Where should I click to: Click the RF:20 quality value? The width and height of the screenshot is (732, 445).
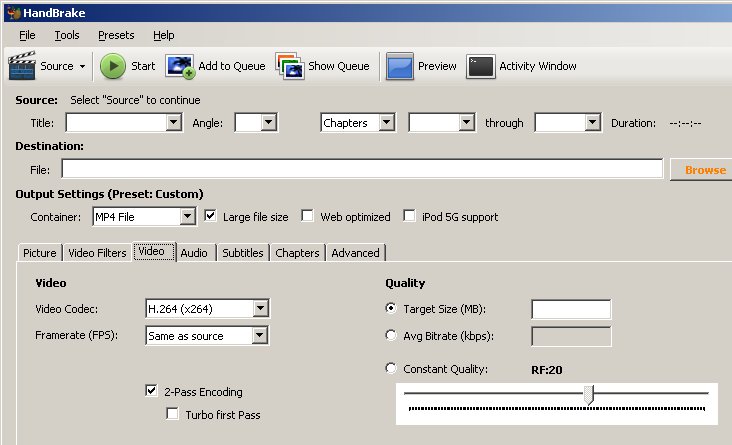point(547,370)
